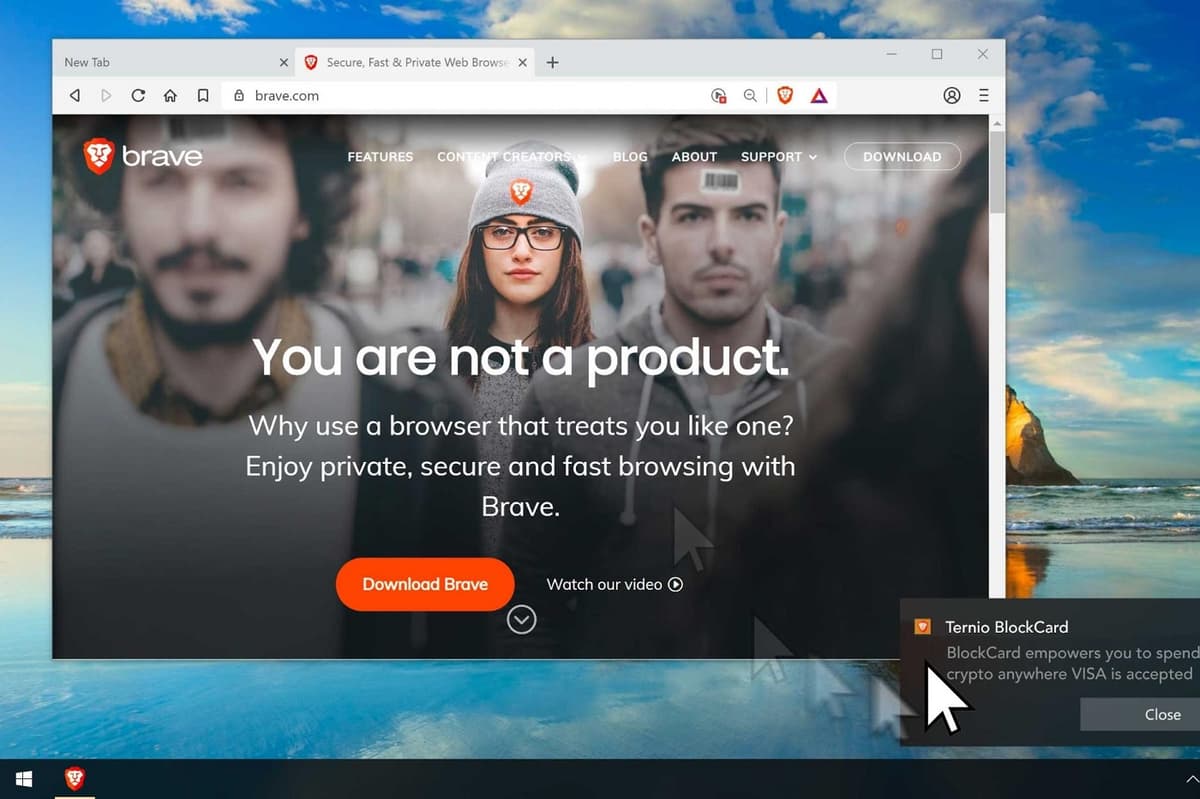The image size is (1200, 799).
Task: Open Brave Shields panel
Action: 786,95
